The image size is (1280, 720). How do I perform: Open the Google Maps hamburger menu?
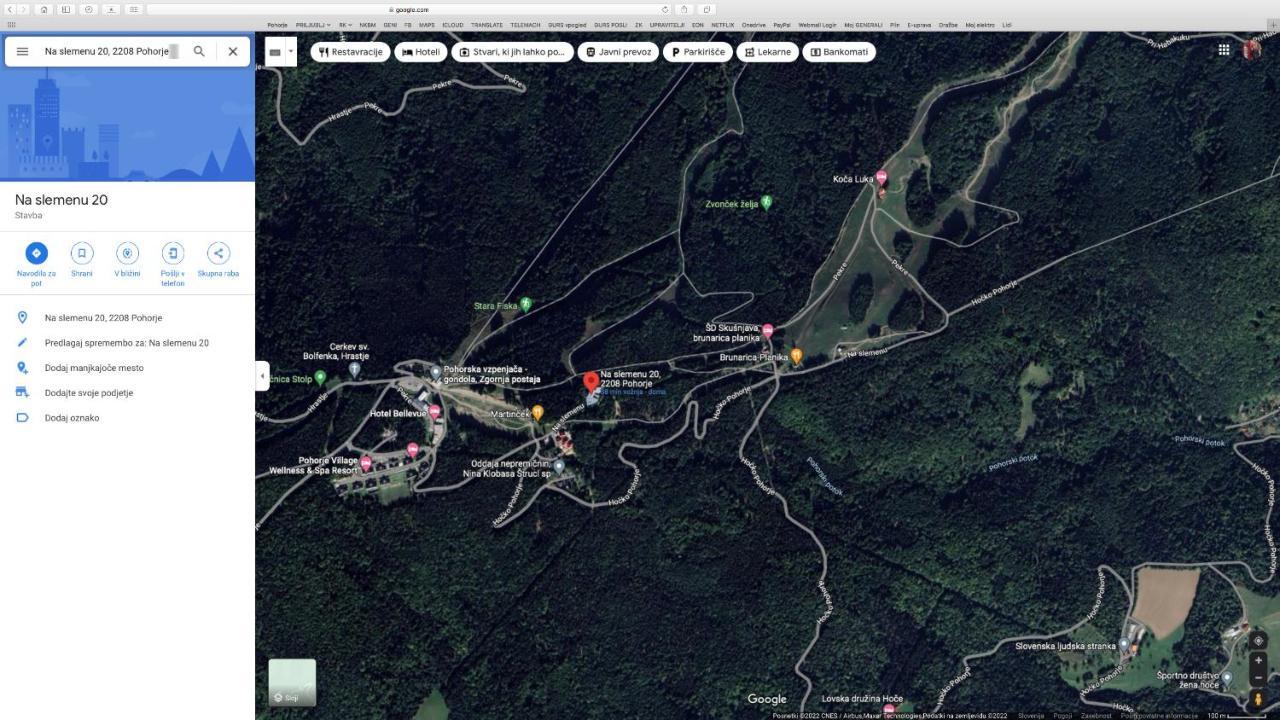[22, 51]
